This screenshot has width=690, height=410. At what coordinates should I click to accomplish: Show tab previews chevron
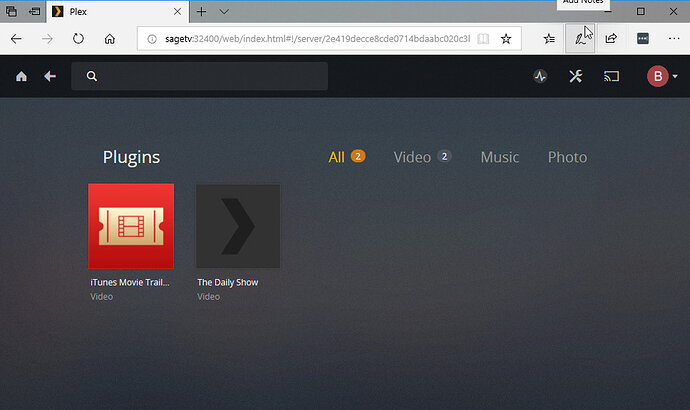(224, 11)
